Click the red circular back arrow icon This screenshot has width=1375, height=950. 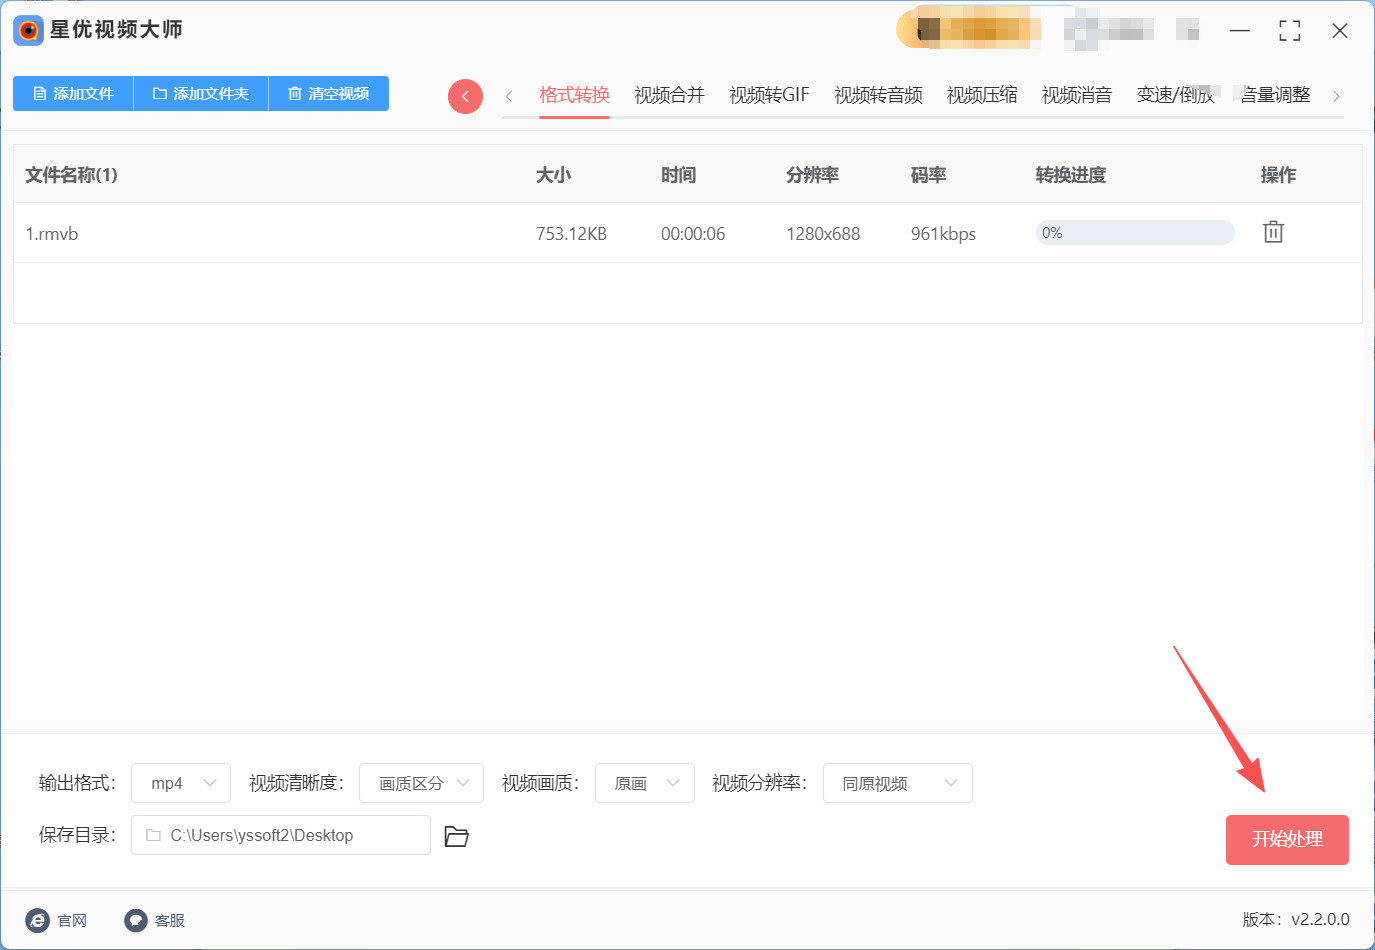pos(465,96)
